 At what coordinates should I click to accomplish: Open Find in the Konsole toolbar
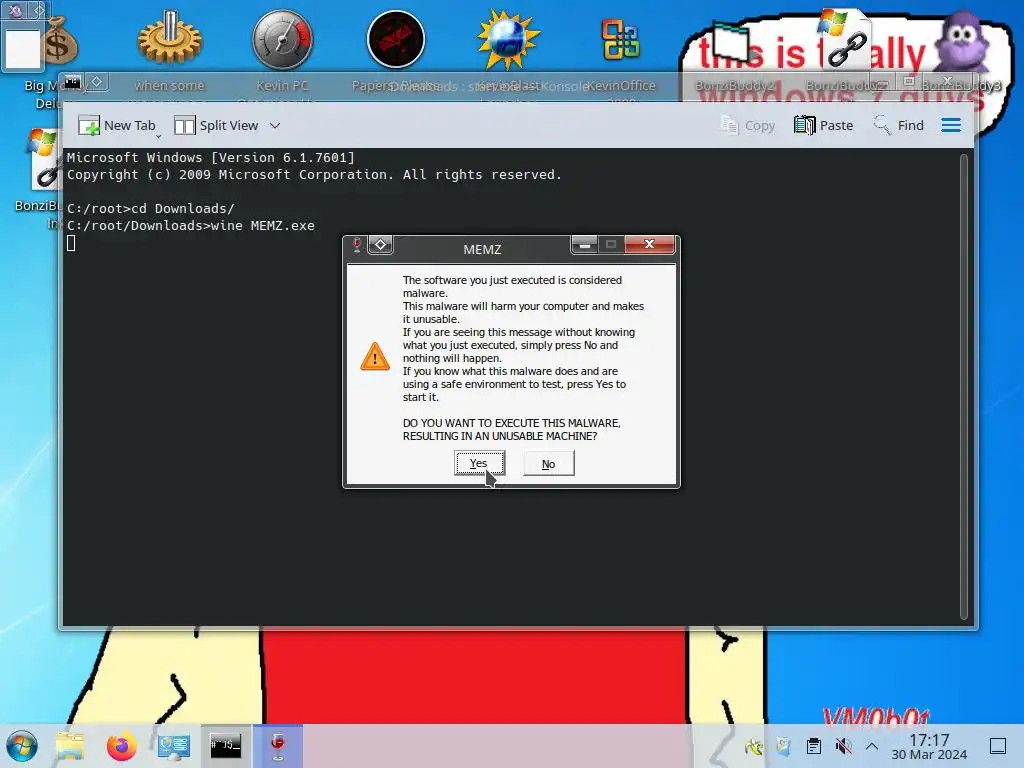(x=899, y=125)
